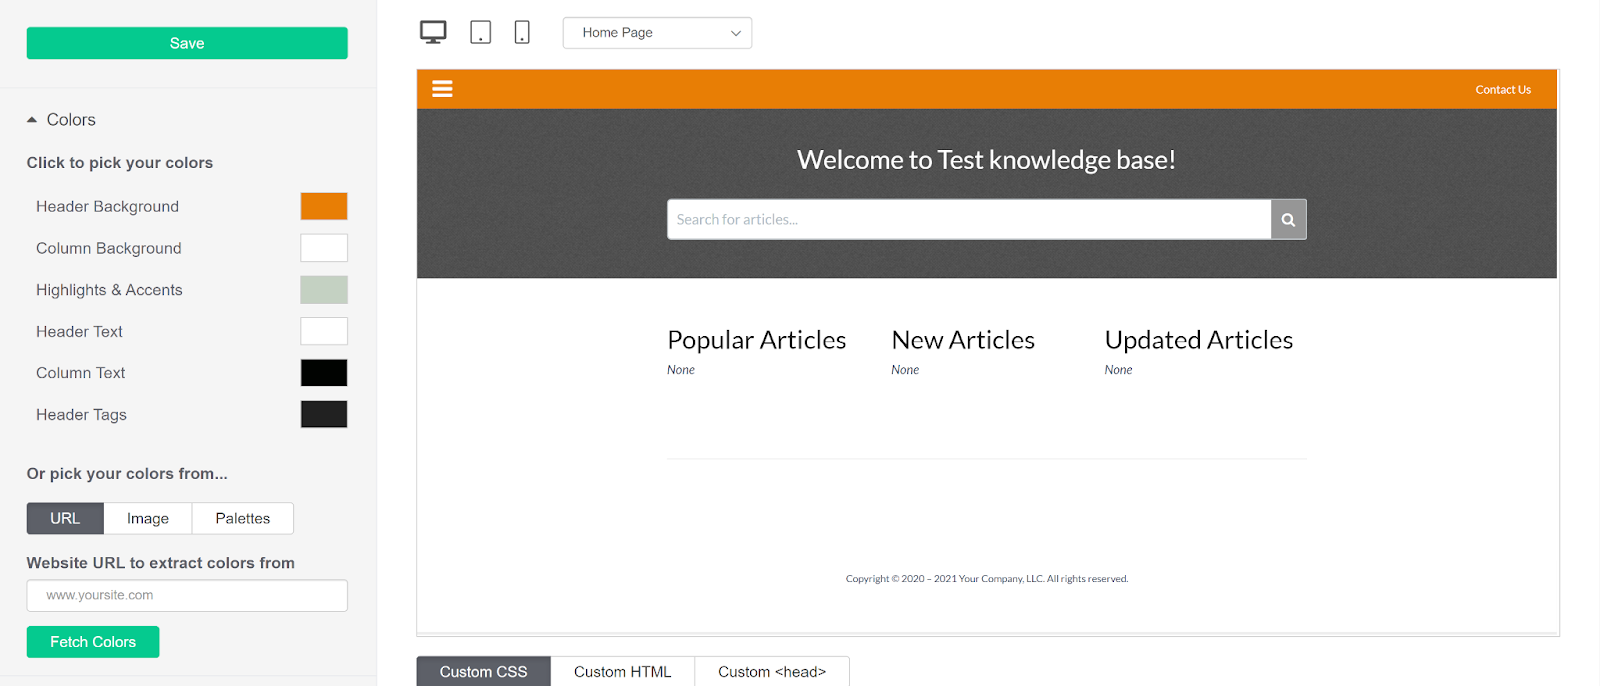Screen dimensions: 1600x686
Task: Select the Palettes color source option
Action: point(243,518)
